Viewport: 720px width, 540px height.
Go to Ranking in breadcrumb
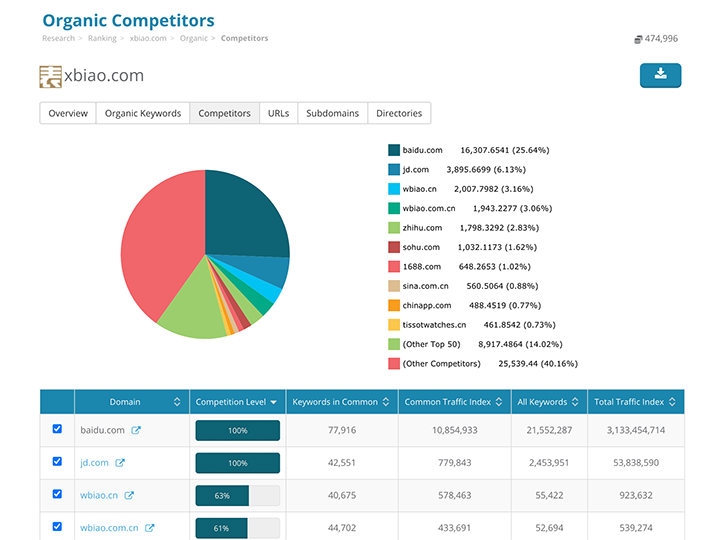tap(102, 38)
